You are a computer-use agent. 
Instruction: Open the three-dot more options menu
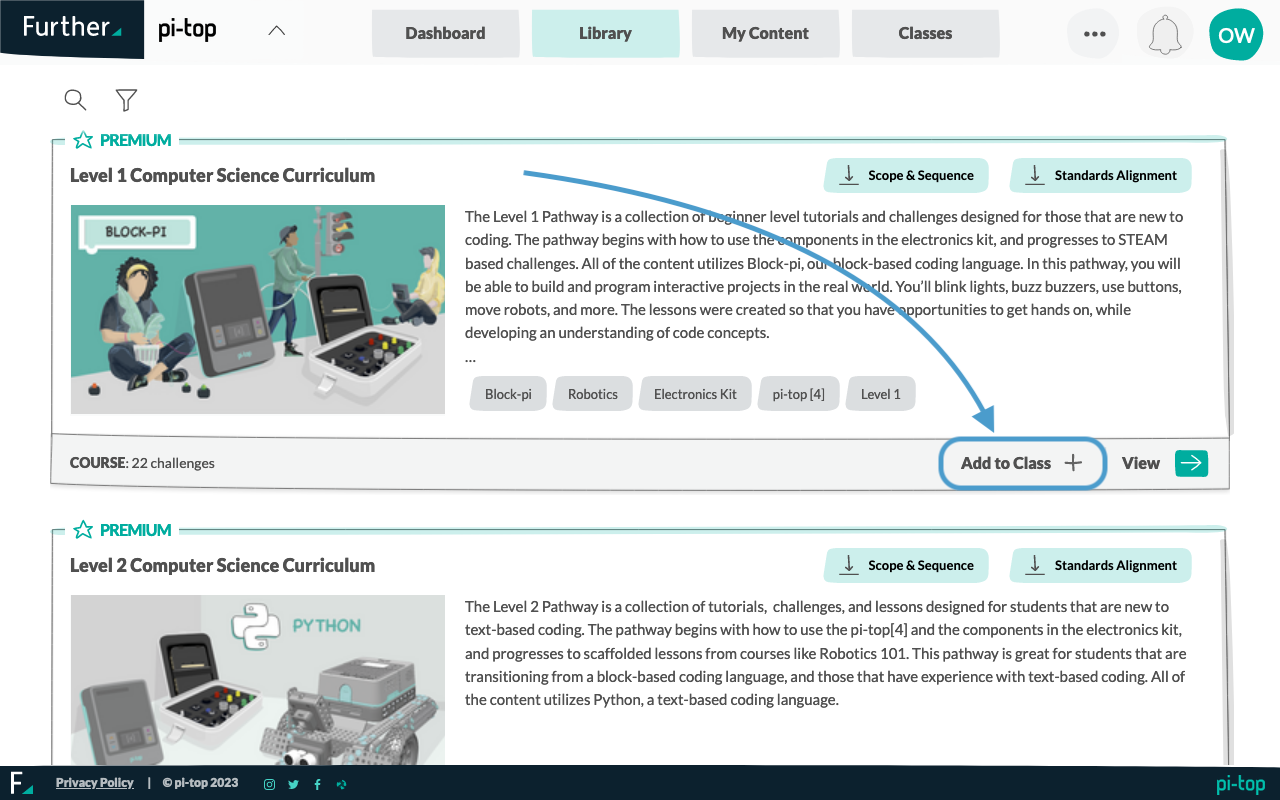(x=1095, y=34)
